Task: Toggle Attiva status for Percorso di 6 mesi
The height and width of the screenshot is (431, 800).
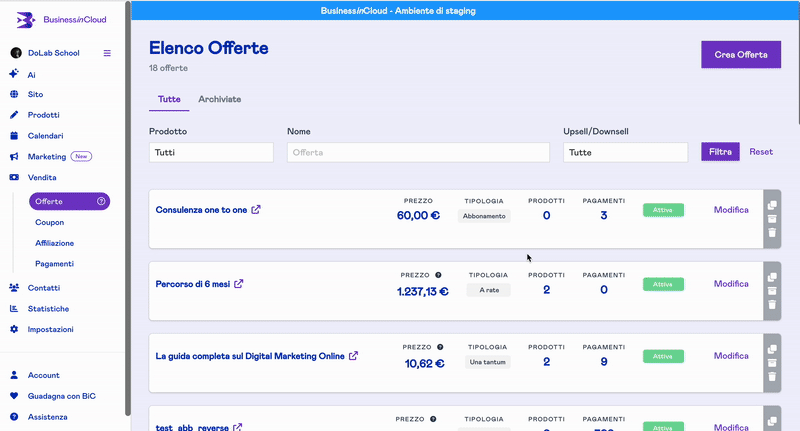Action: [662, 284]
